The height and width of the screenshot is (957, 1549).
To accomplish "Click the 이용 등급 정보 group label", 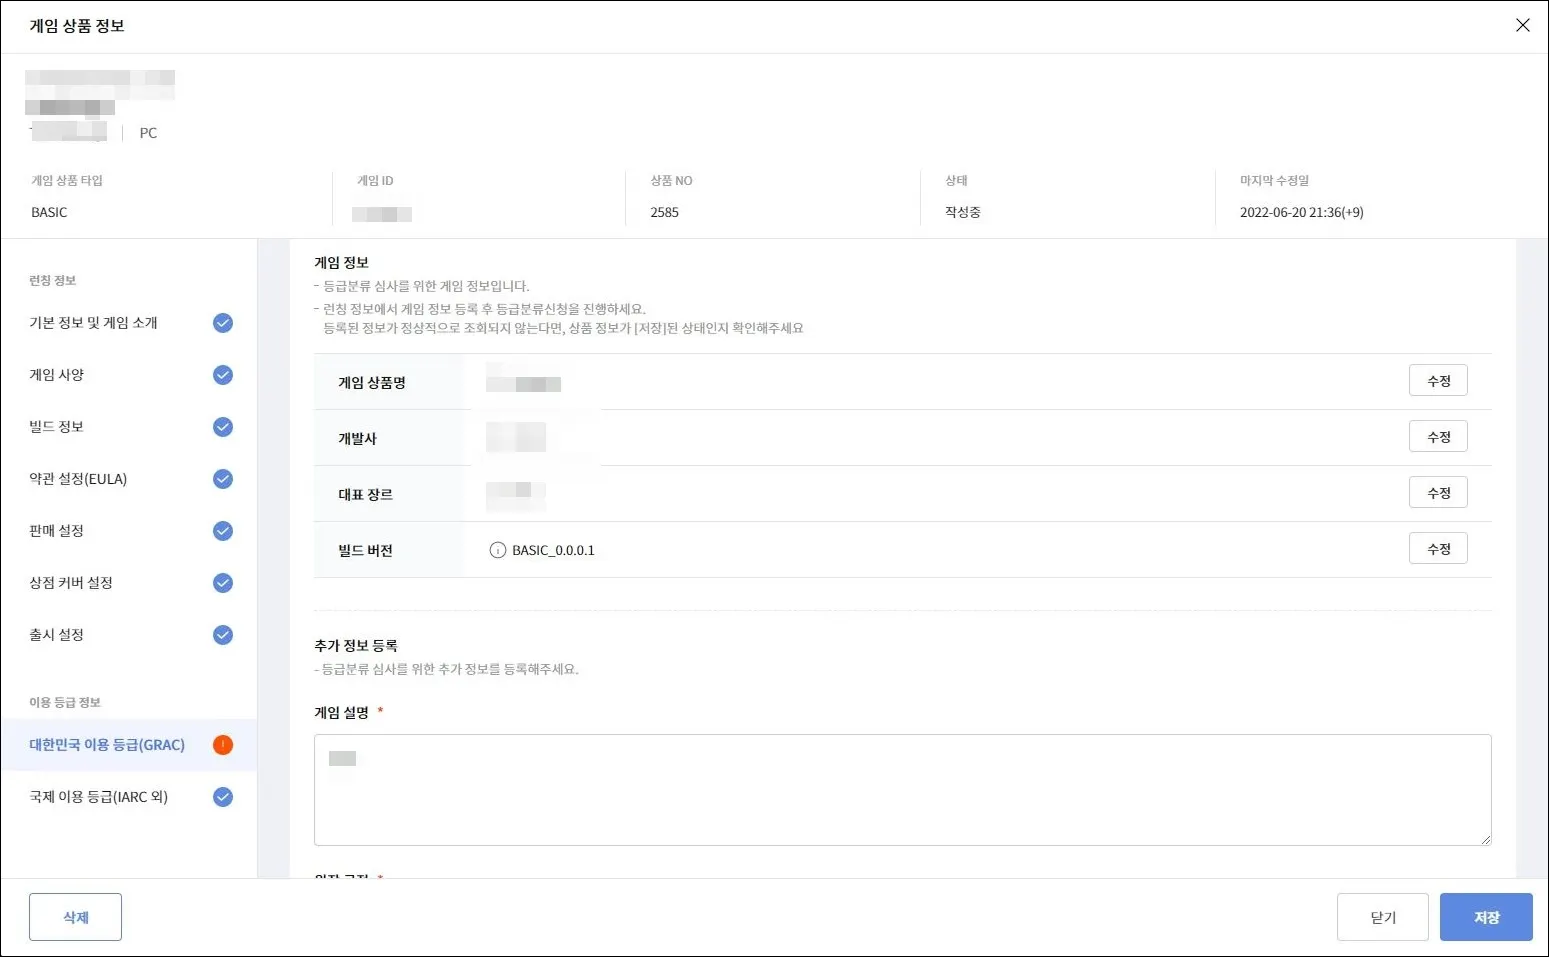I will tap(65, 703).
